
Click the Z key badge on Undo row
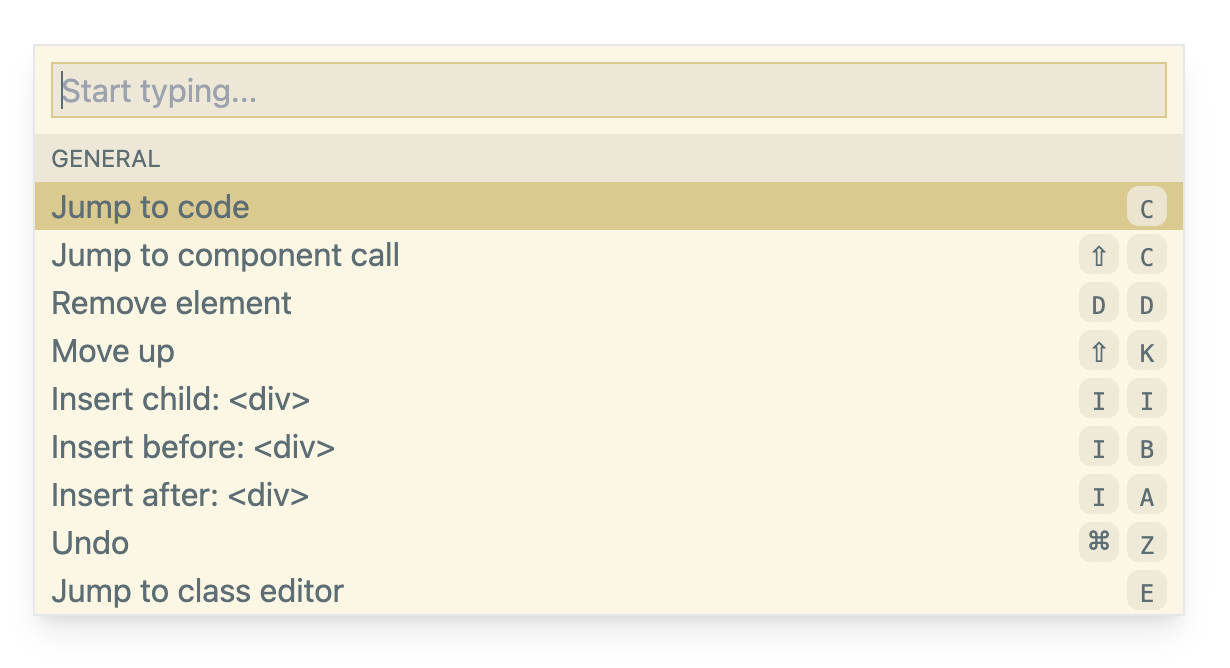point(1147,544)
